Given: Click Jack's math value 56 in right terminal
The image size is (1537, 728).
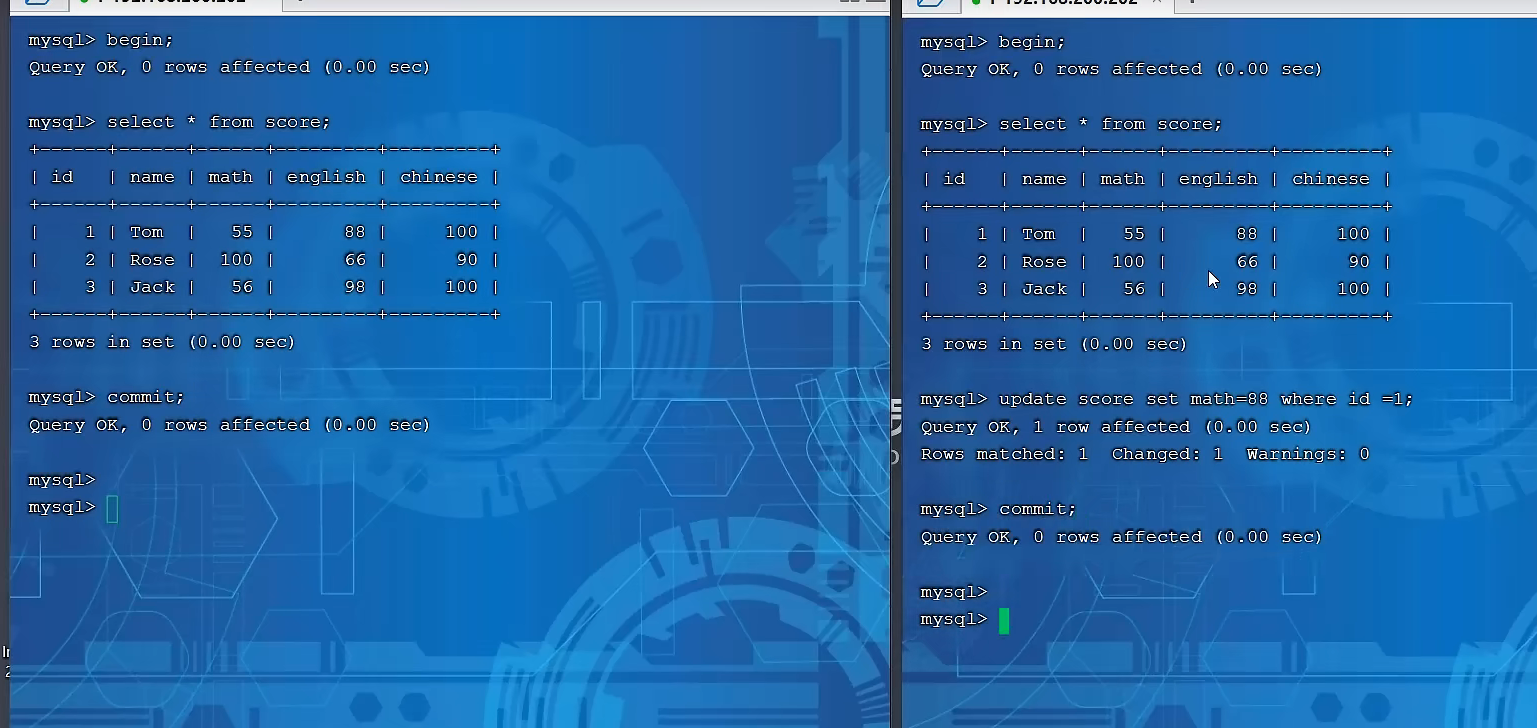Looking at the screenshot, I should point(1133,289).
